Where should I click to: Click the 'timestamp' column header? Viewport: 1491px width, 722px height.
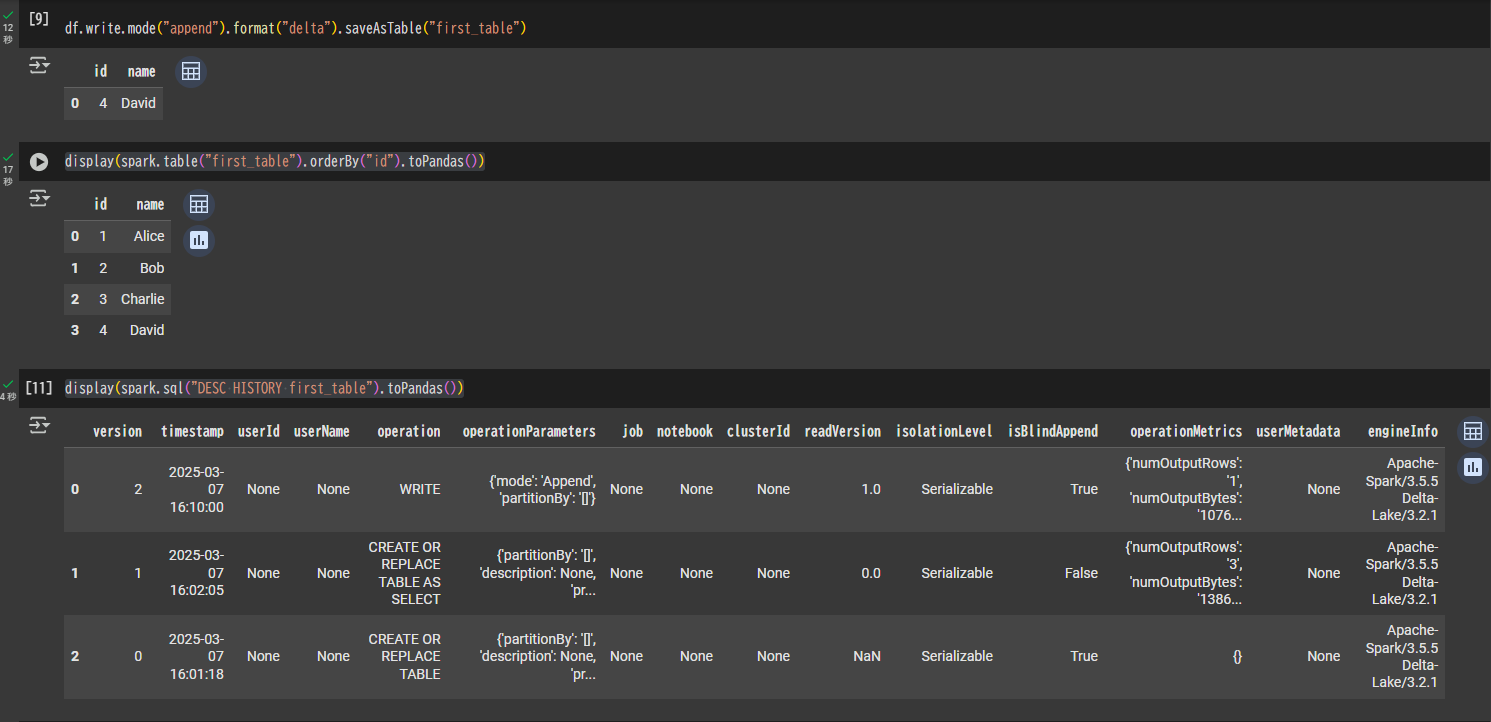click(192, 432)
